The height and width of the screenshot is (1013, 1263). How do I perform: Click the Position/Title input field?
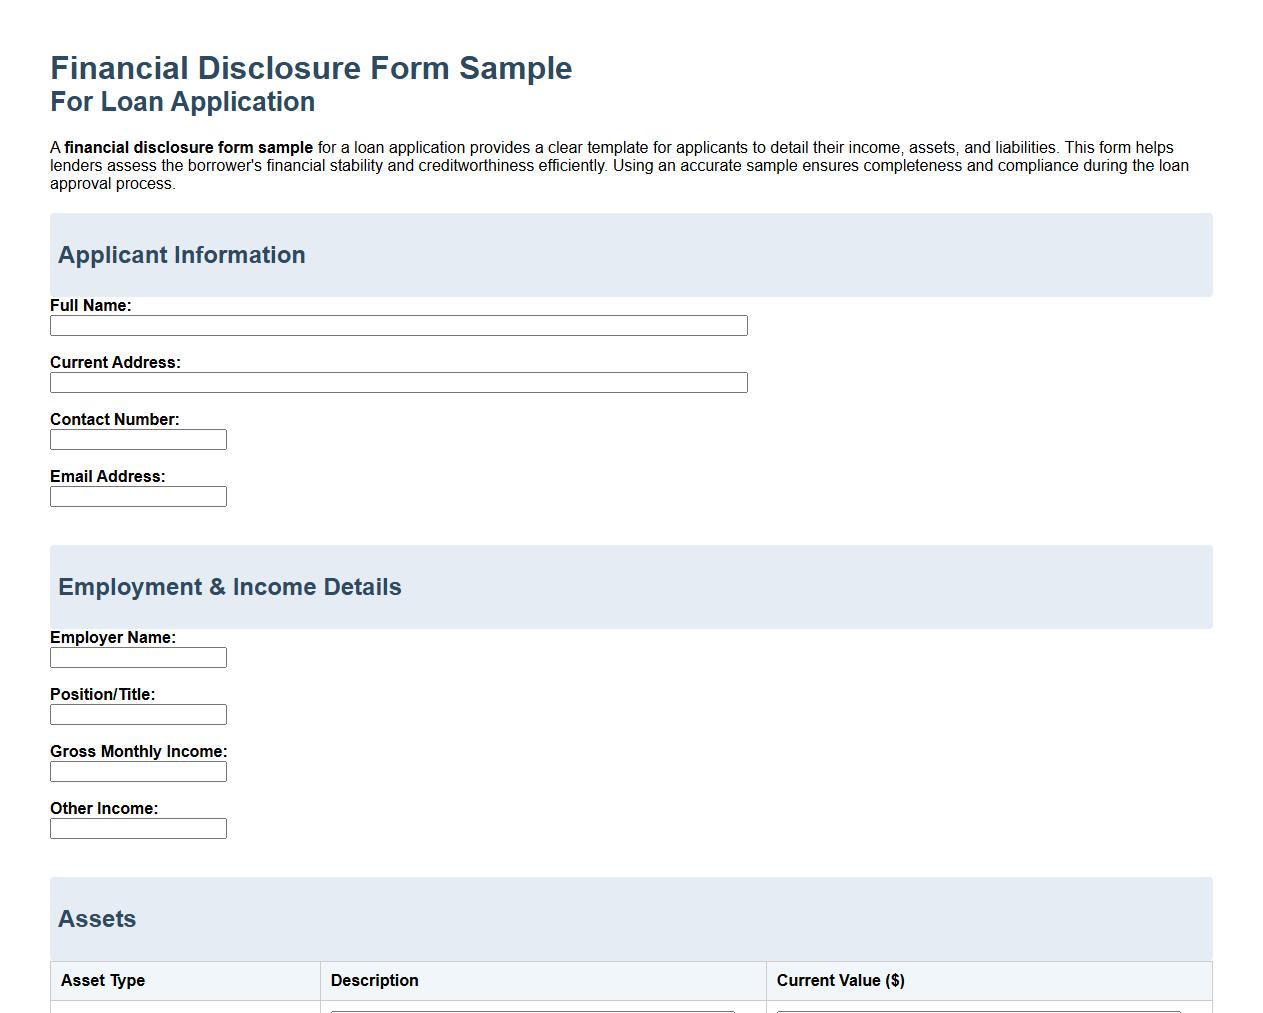(138, 714)
